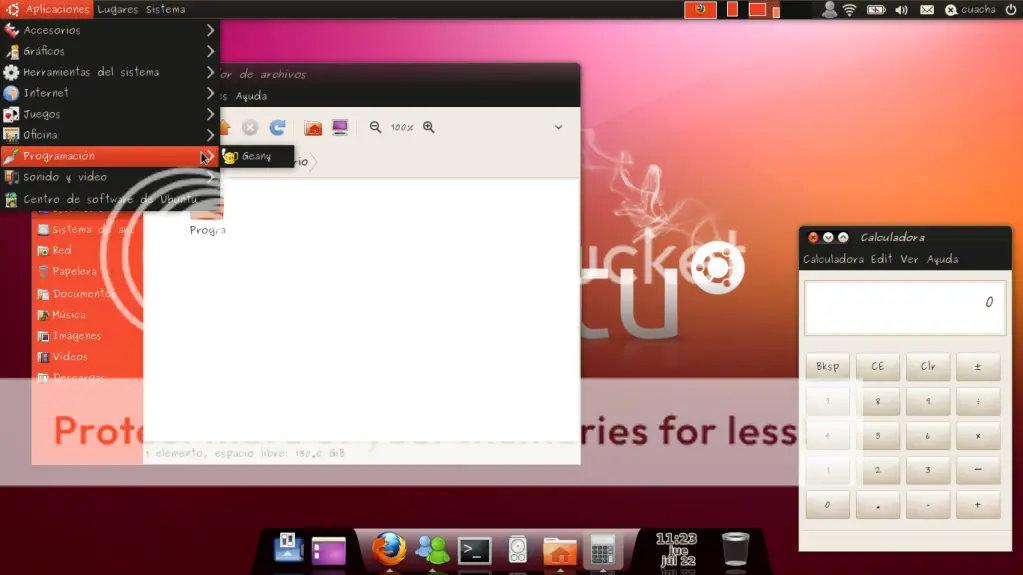
Task: Open Firefox from the dock
Action: pos(389,549)
